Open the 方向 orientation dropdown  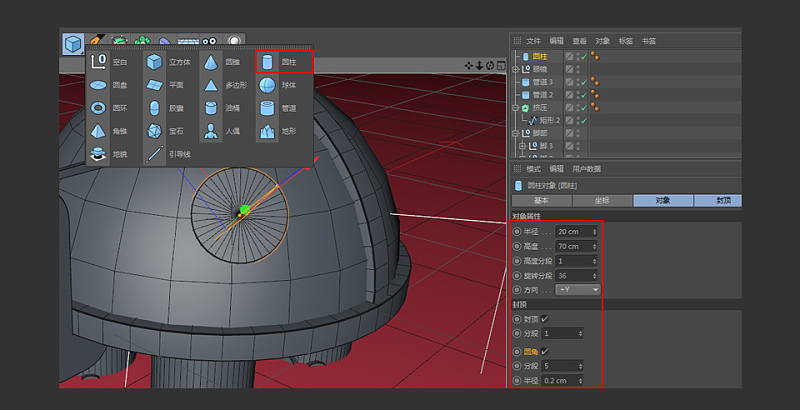tap(579, 289)
